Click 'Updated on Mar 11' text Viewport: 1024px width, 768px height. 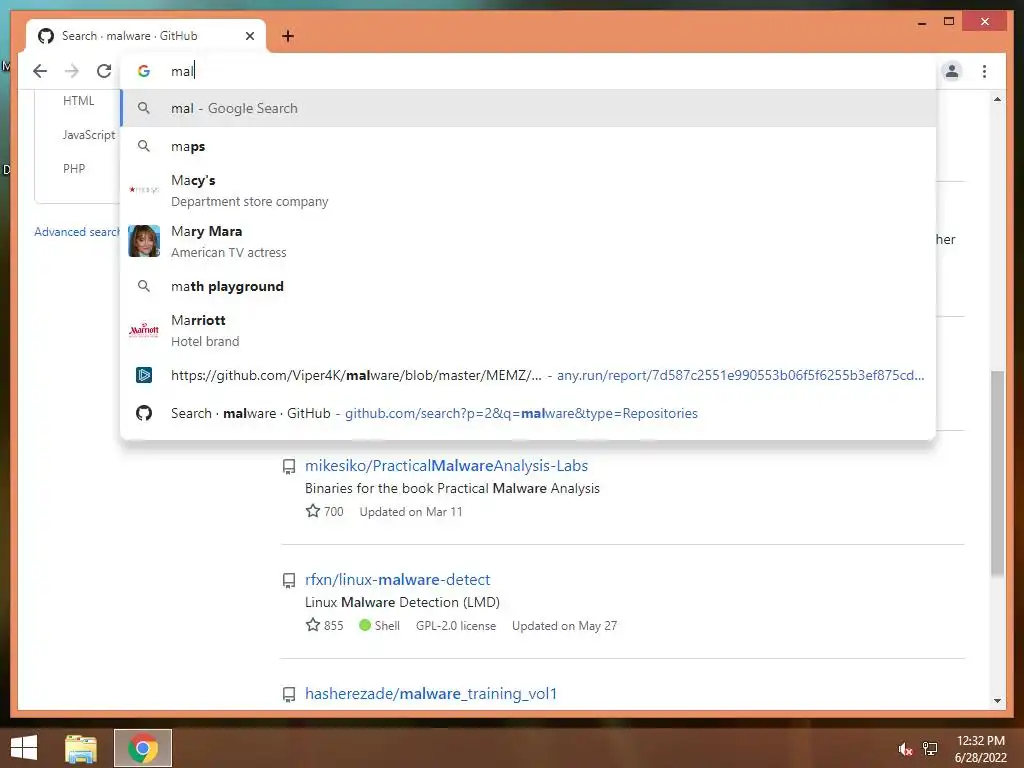click(x=411, y=512)
